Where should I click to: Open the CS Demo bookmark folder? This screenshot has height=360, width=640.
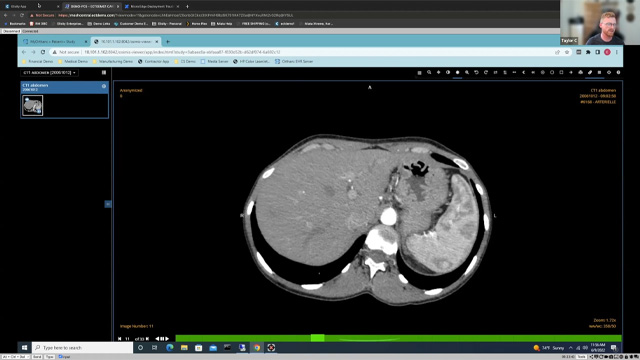click(x=185, y=62)
